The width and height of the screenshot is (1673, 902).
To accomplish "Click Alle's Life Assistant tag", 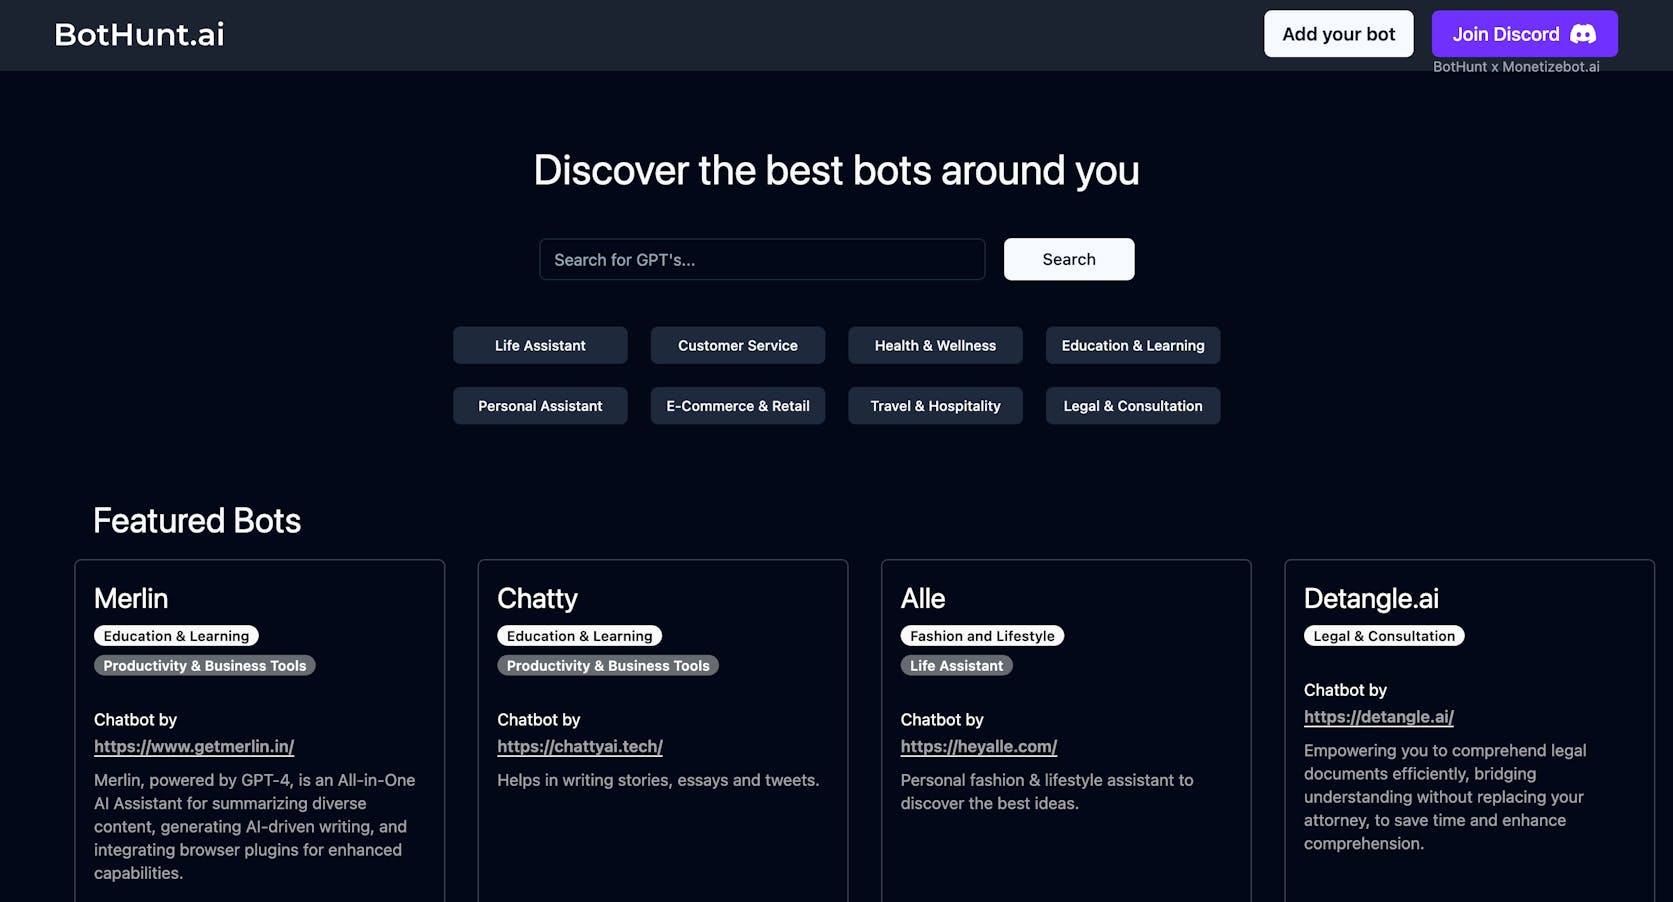I will tap(956, 665).
